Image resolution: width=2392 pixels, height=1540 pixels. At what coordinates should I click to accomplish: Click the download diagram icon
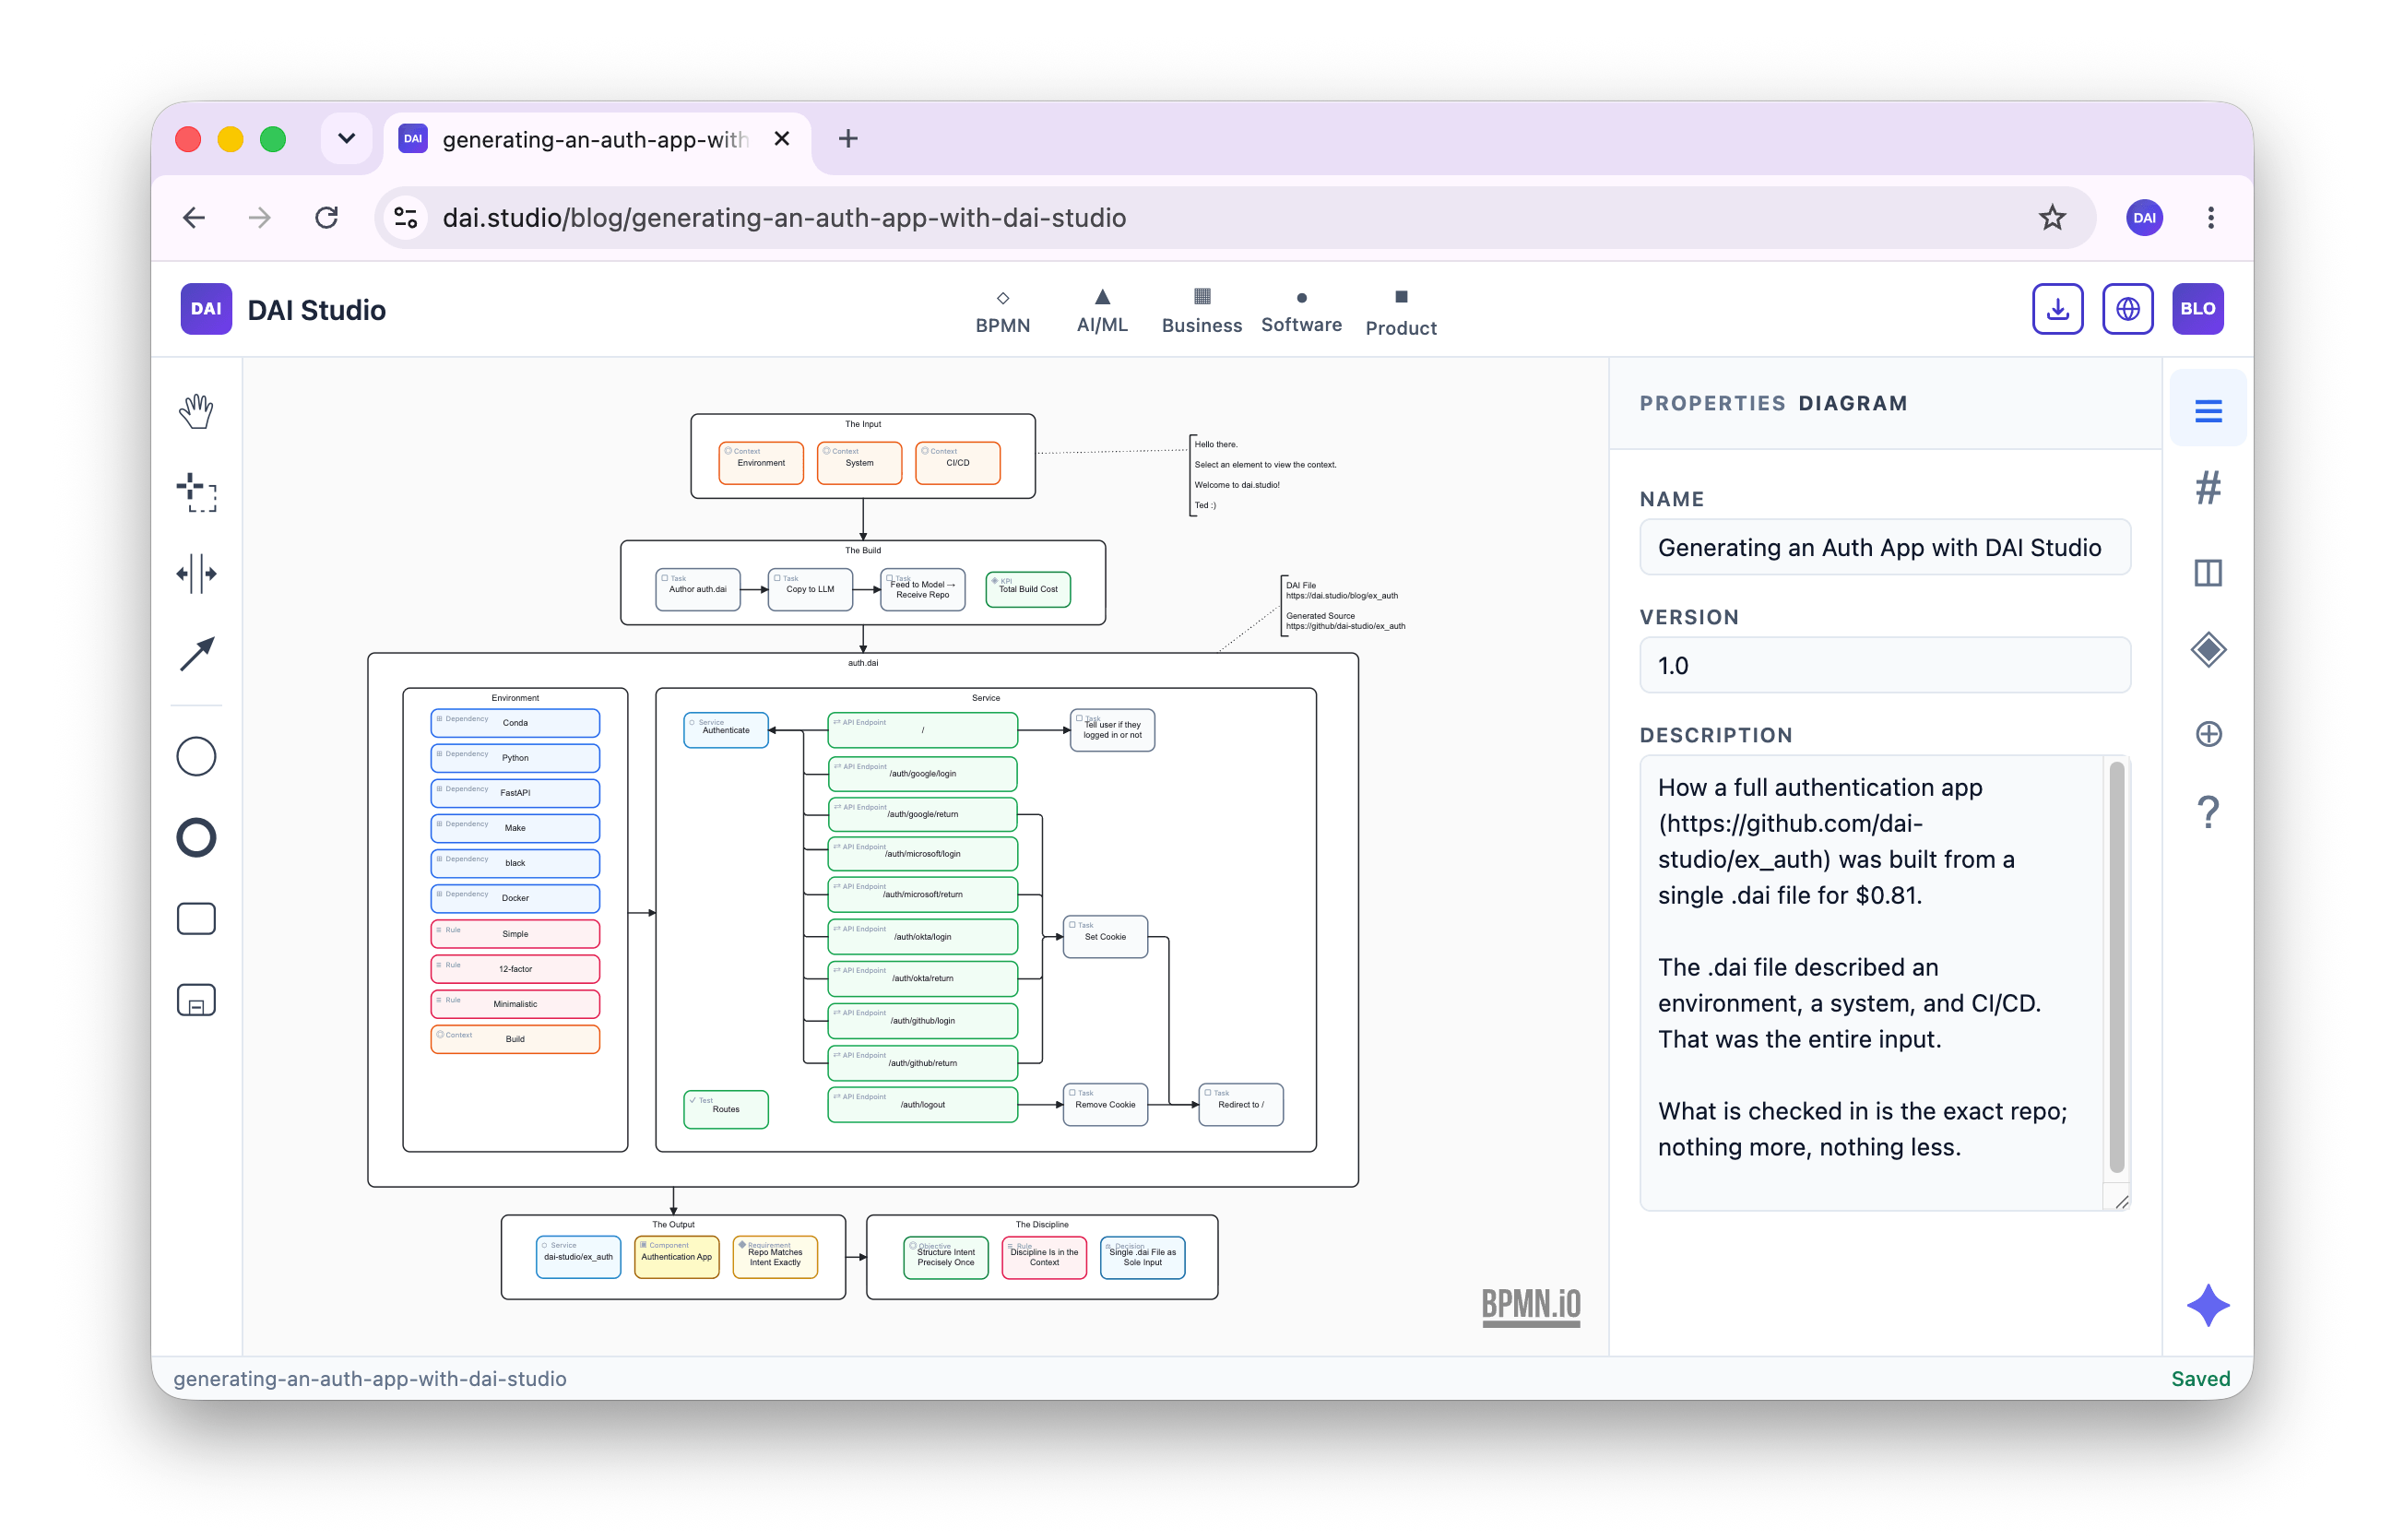click(x=2057, y=309)
